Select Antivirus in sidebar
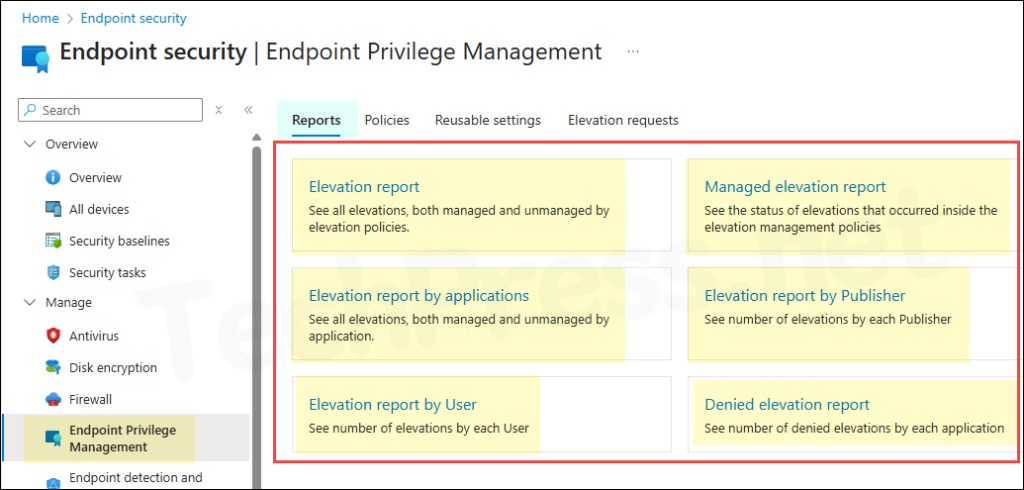The width and height of the screenshot is (1024, 490). coord(94,336)
